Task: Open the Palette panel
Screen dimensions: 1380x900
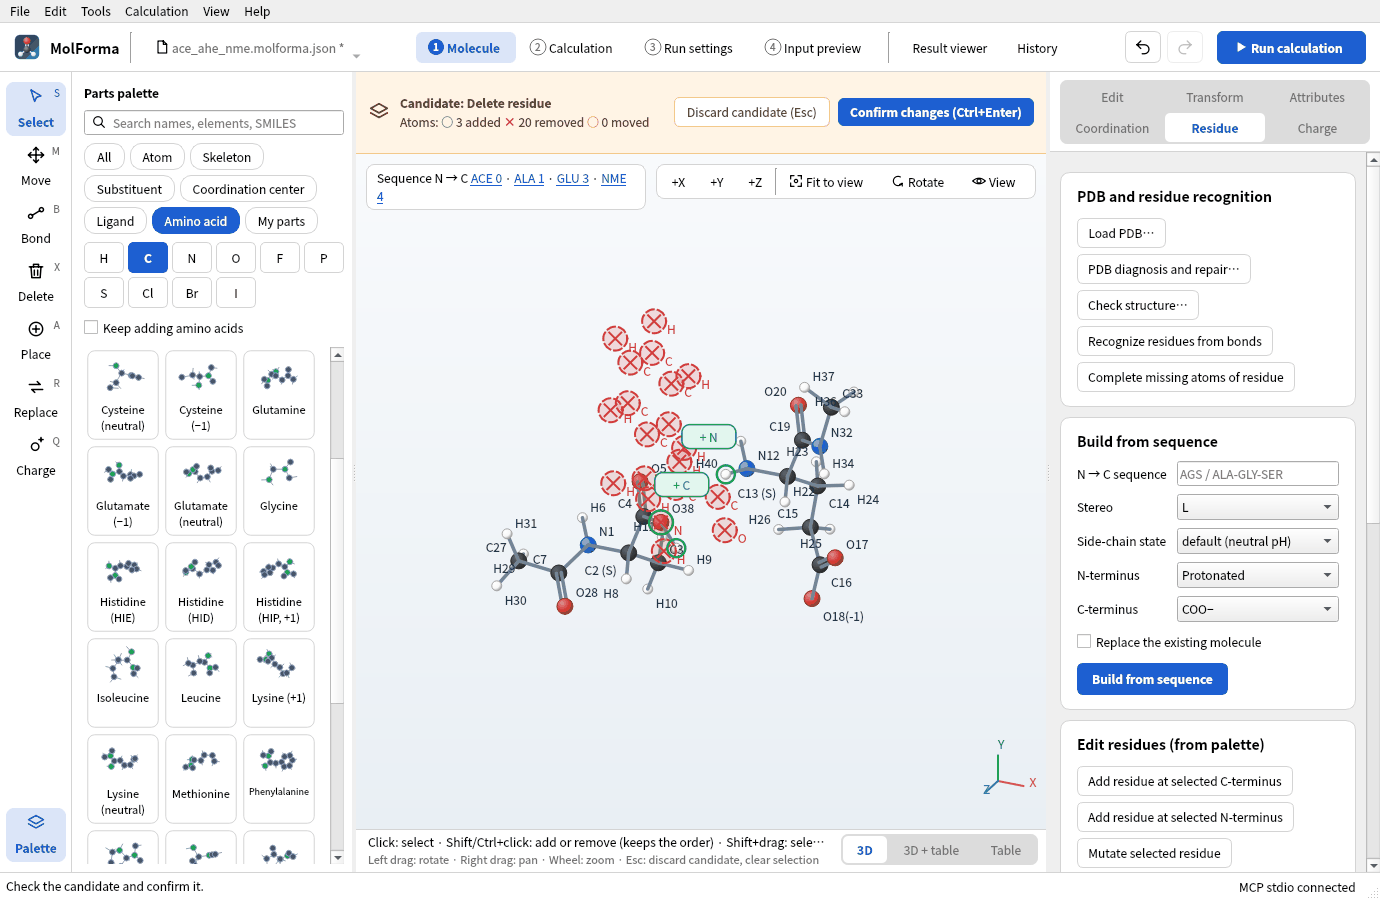Action: [x=36, y=834]
